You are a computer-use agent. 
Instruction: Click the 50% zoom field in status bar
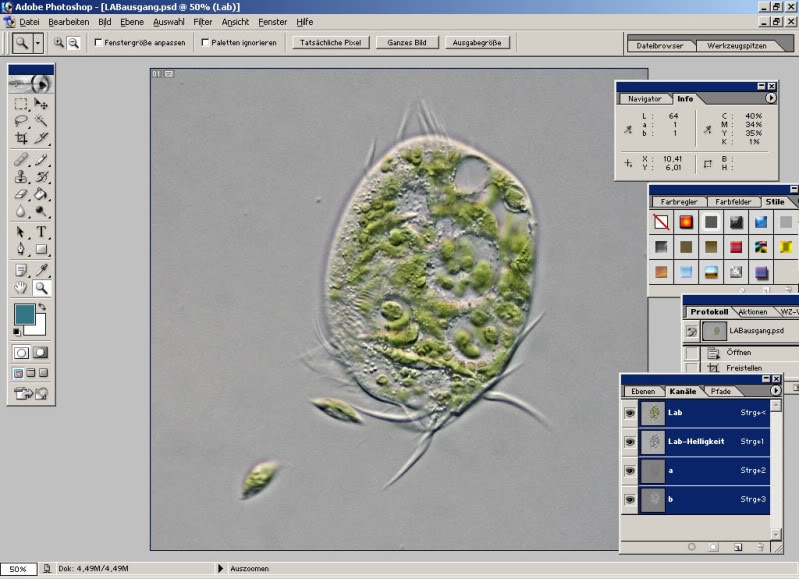pyautogui.click(x=18, y=569)
